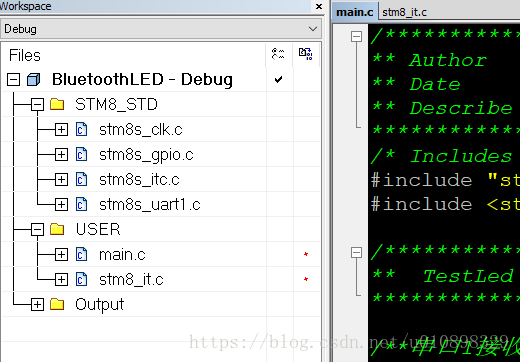
Task: Click the stm8s_itc.c C file icon
Action: [x=81, y=180]
